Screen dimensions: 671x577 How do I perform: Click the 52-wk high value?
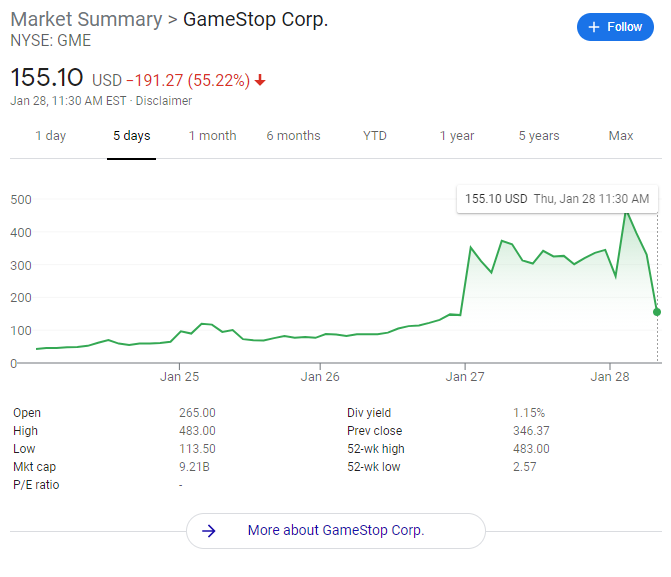(x=531, y=449)
